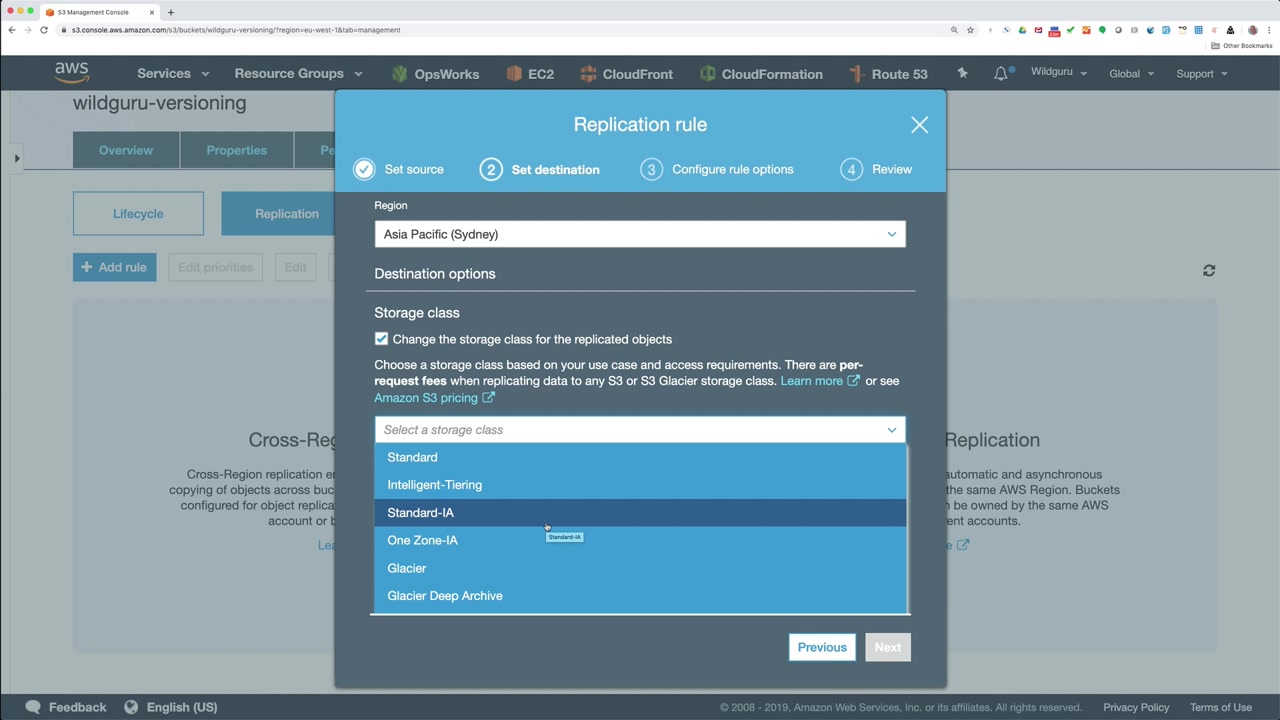Click the pin shortcuts icon

[x=962, y=73]
